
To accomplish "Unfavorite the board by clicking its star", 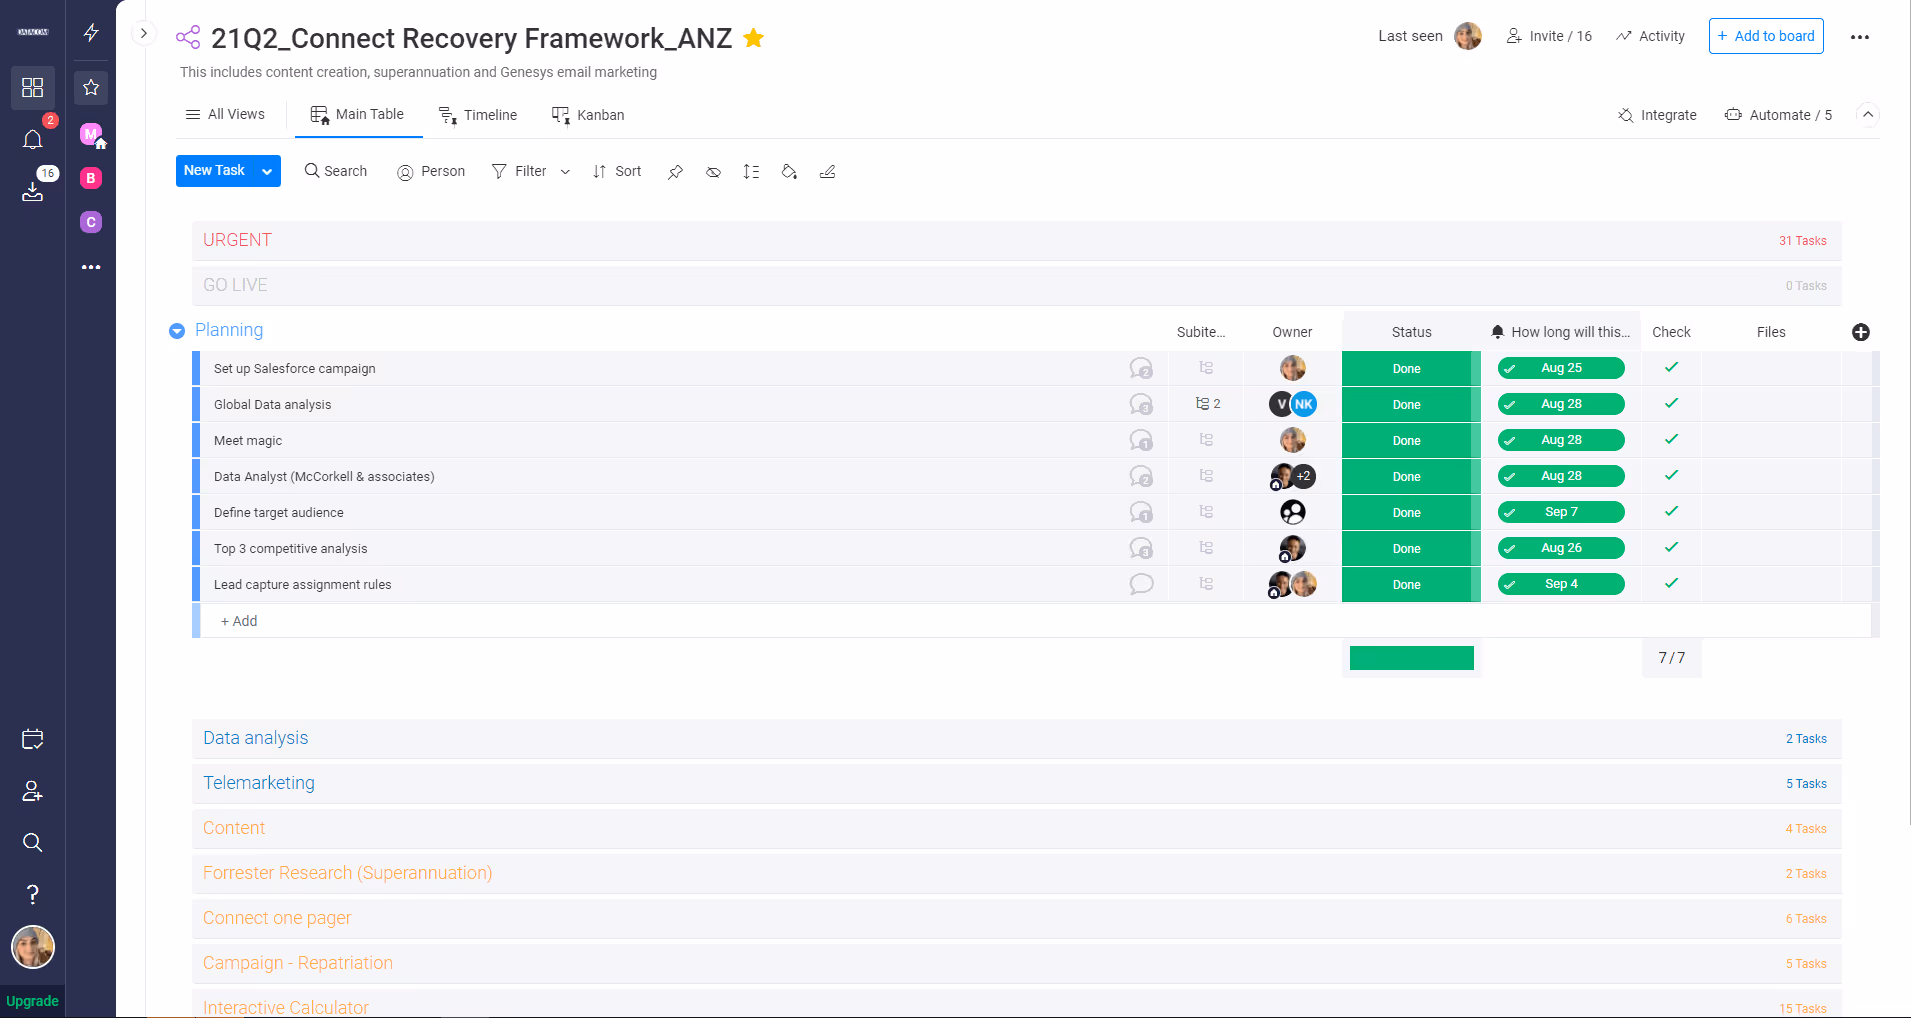I will point(753,38).
